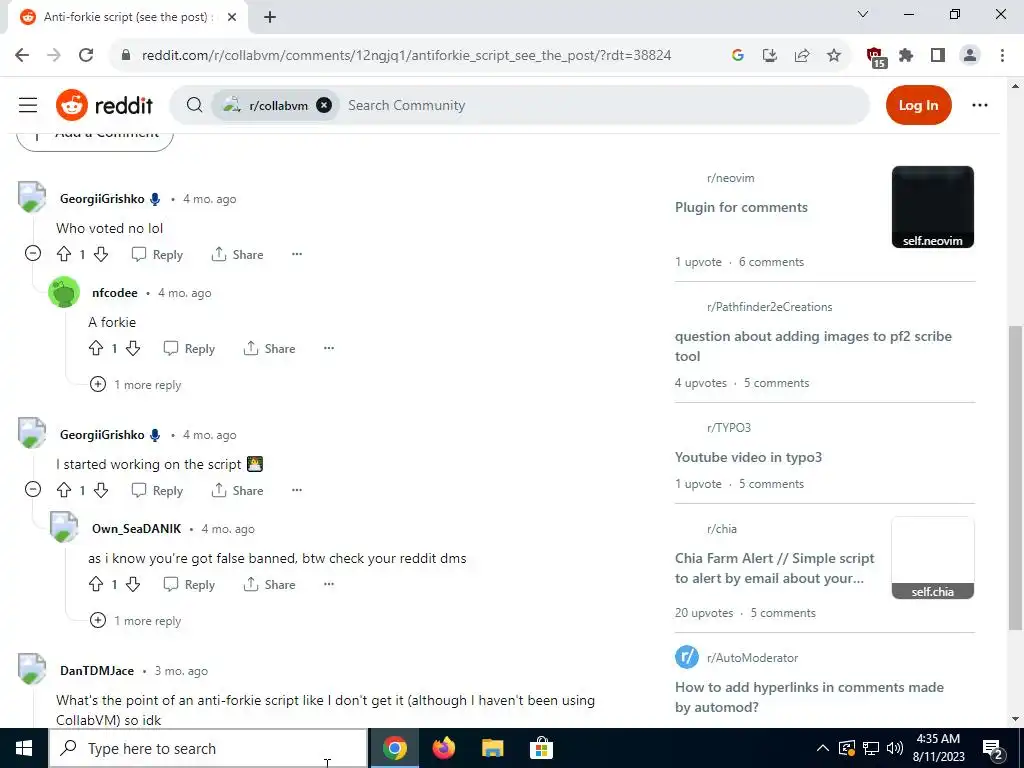Bookmark this page with the star icon
This screenshot has width=1024, height=768.
click(834, 55)
